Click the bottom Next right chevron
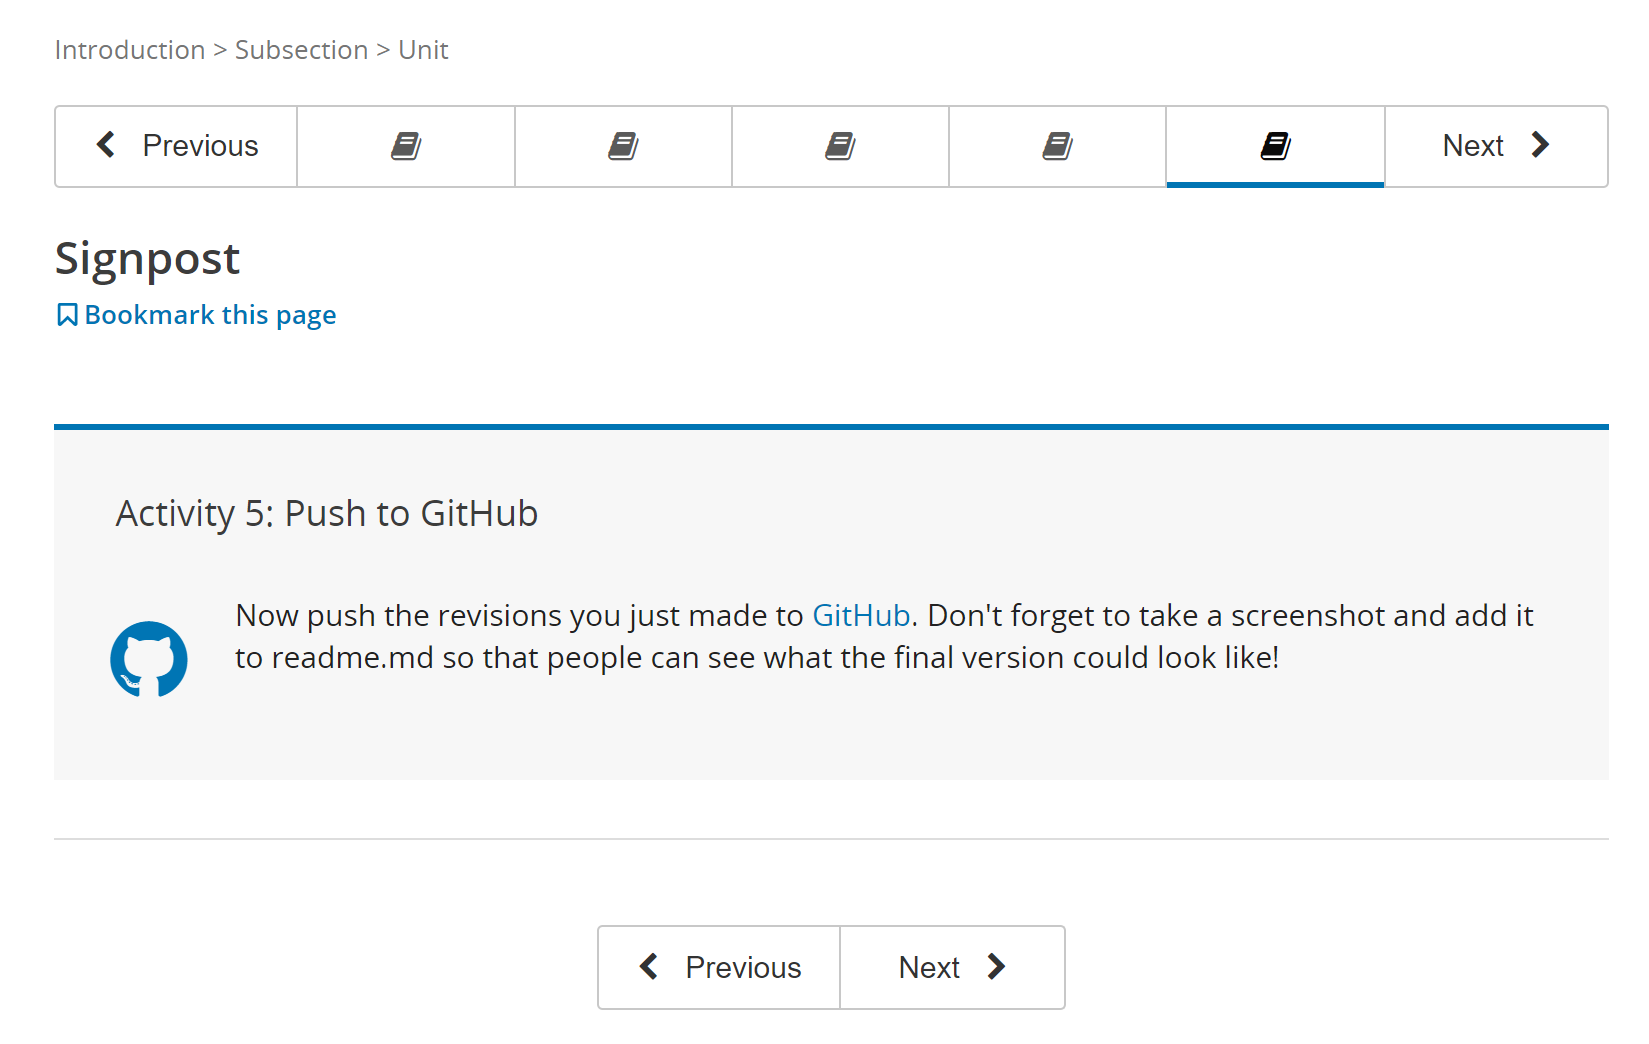The width and height of the screenshot is (1649, 1044). [x=996, y=967]
